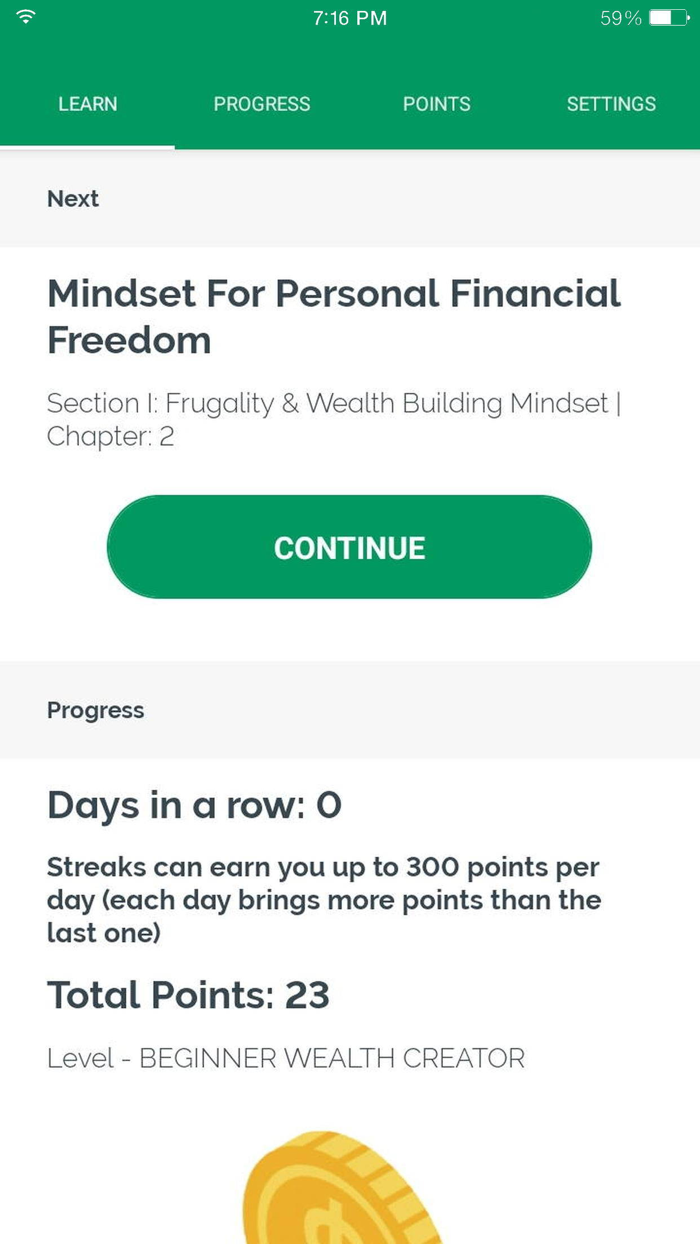
Task: Tap the Section I: Frugality & Wealth Building subtitle
Action: tap(333, 403)
